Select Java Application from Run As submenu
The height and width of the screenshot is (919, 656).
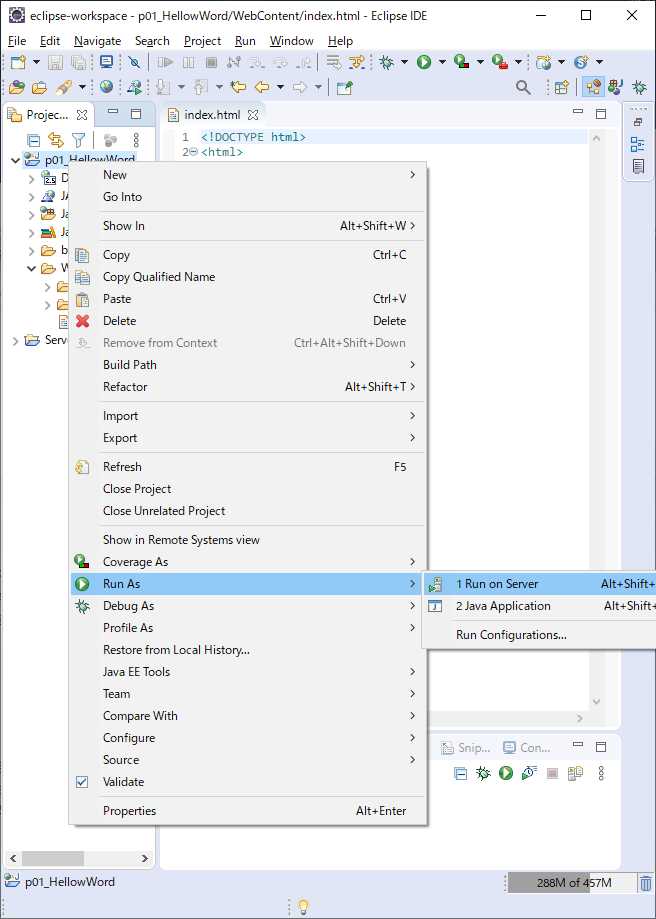[539, 606]
